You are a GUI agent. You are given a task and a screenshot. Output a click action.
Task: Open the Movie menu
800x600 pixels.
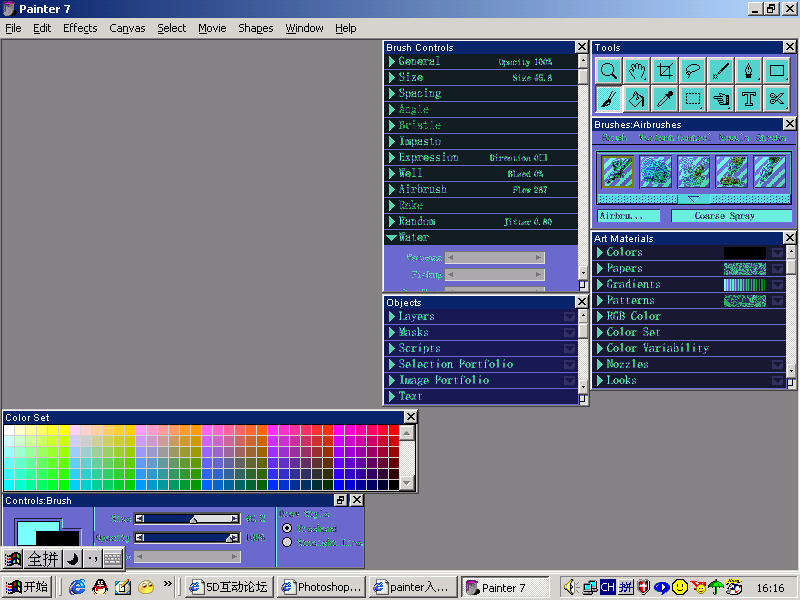coord(212,28)
